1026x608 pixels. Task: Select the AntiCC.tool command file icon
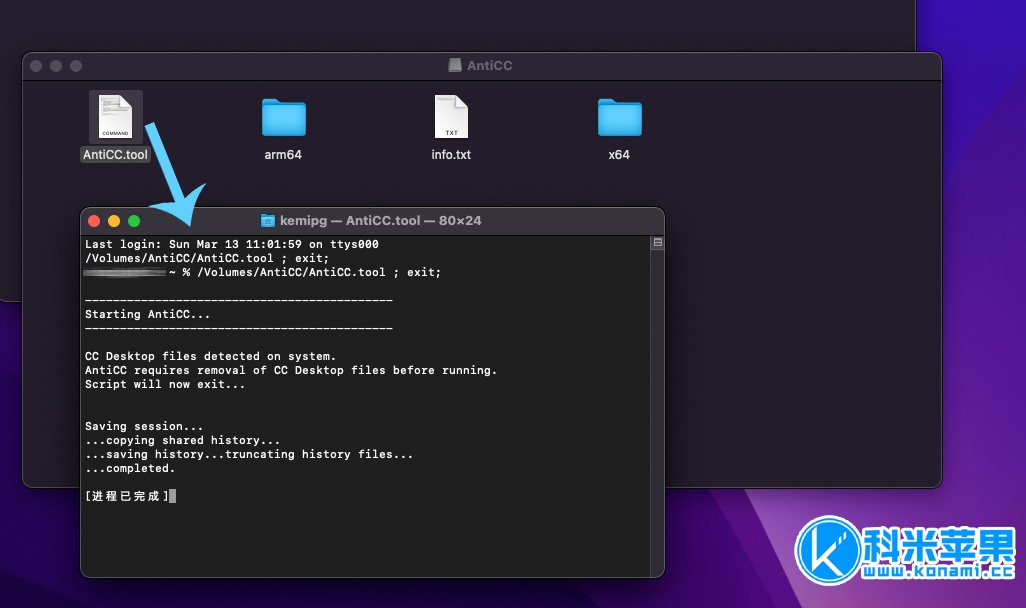[116, 116]
